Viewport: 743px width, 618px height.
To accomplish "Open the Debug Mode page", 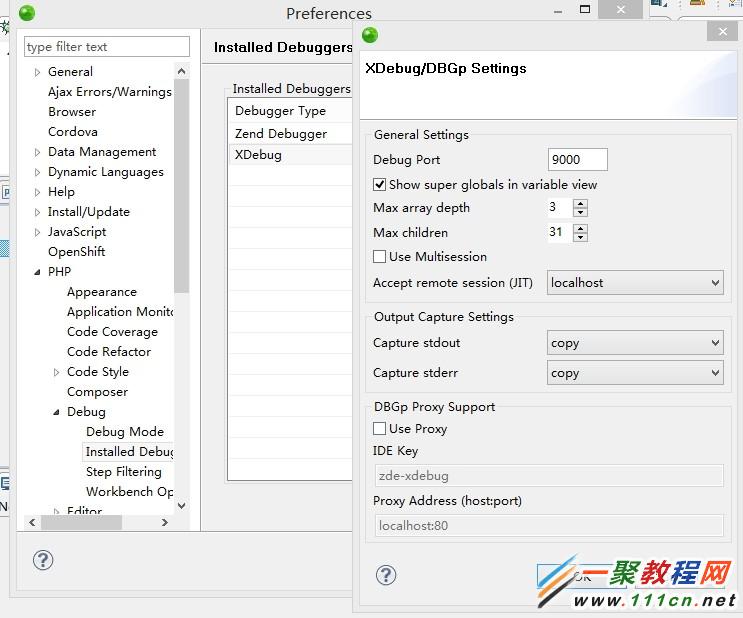I will [x=125, y=432].
